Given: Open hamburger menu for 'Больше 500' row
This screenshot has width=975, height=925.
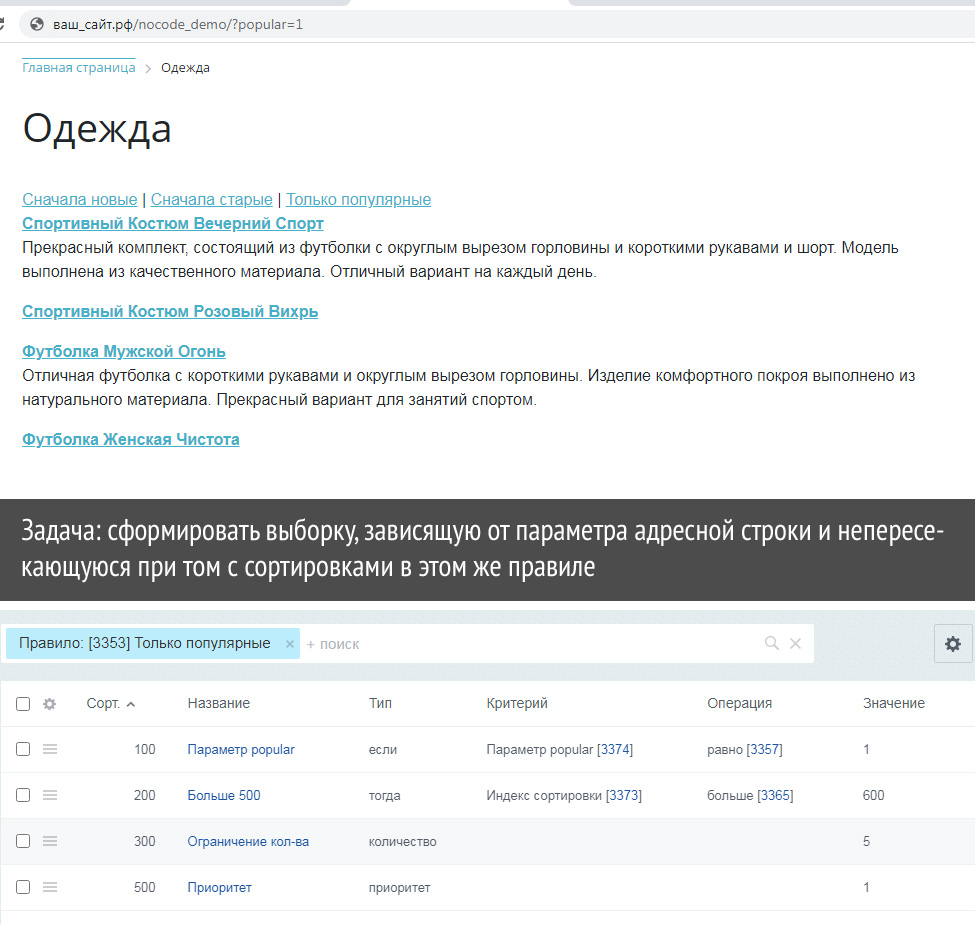Looking at the screenshot, I should [x=50, y=795].
